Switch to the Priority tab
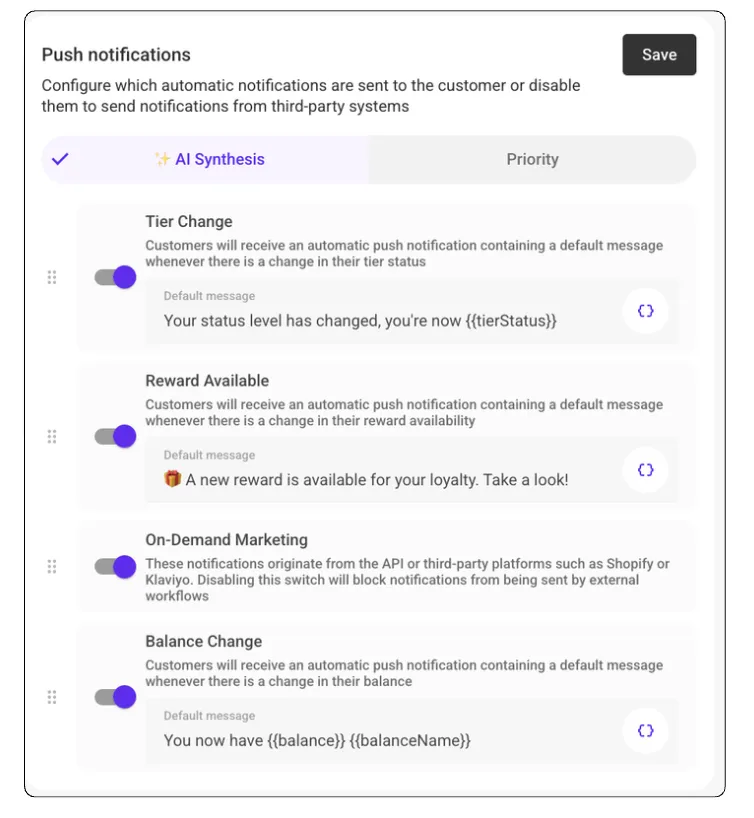The height and width of the screenshot is (818, 754). point(532,159)
